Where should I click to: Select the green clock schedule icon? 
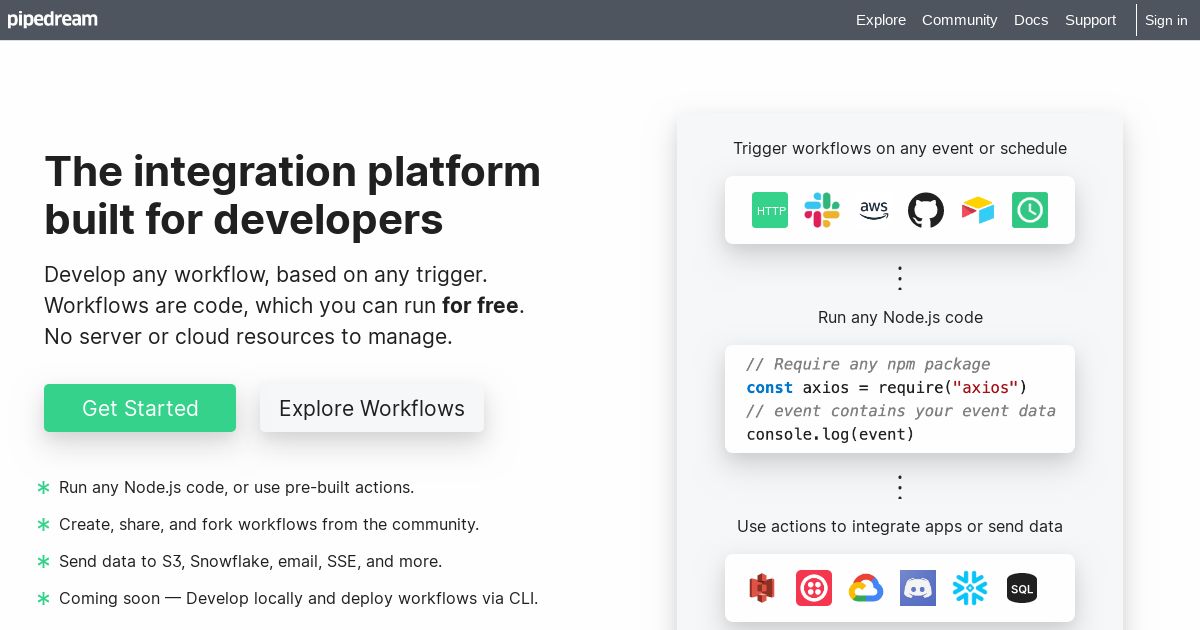(1030, 210)
